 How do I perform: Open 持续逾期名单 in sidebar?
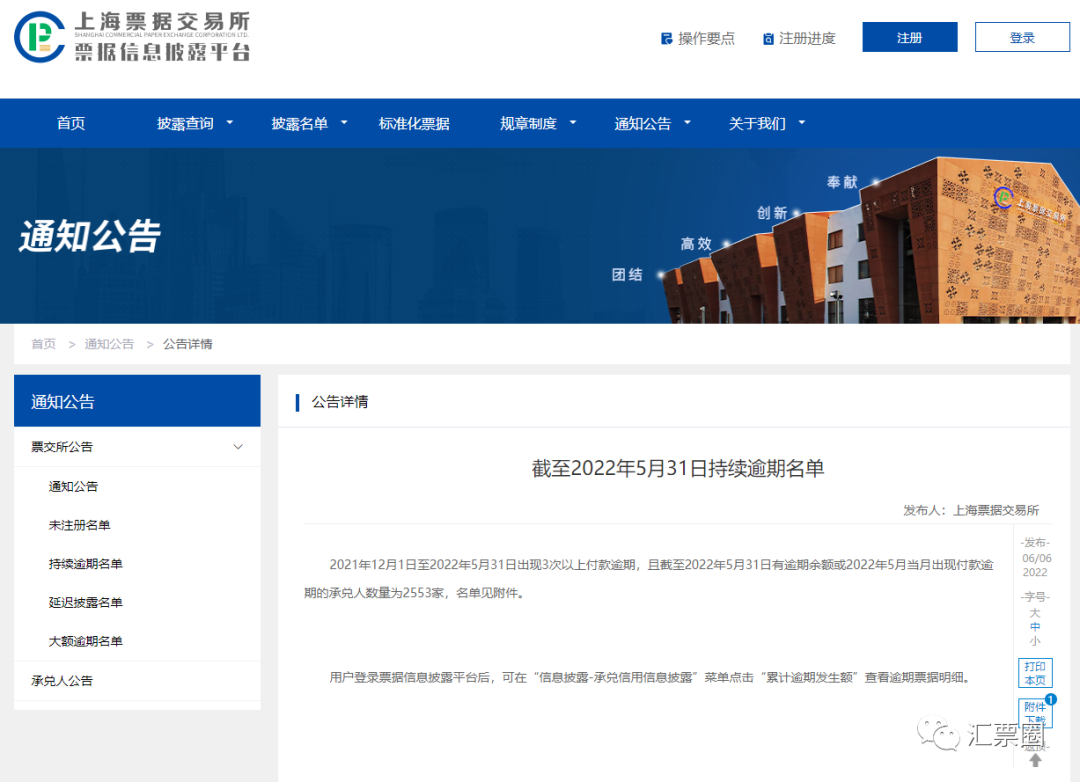click(85, 564)
